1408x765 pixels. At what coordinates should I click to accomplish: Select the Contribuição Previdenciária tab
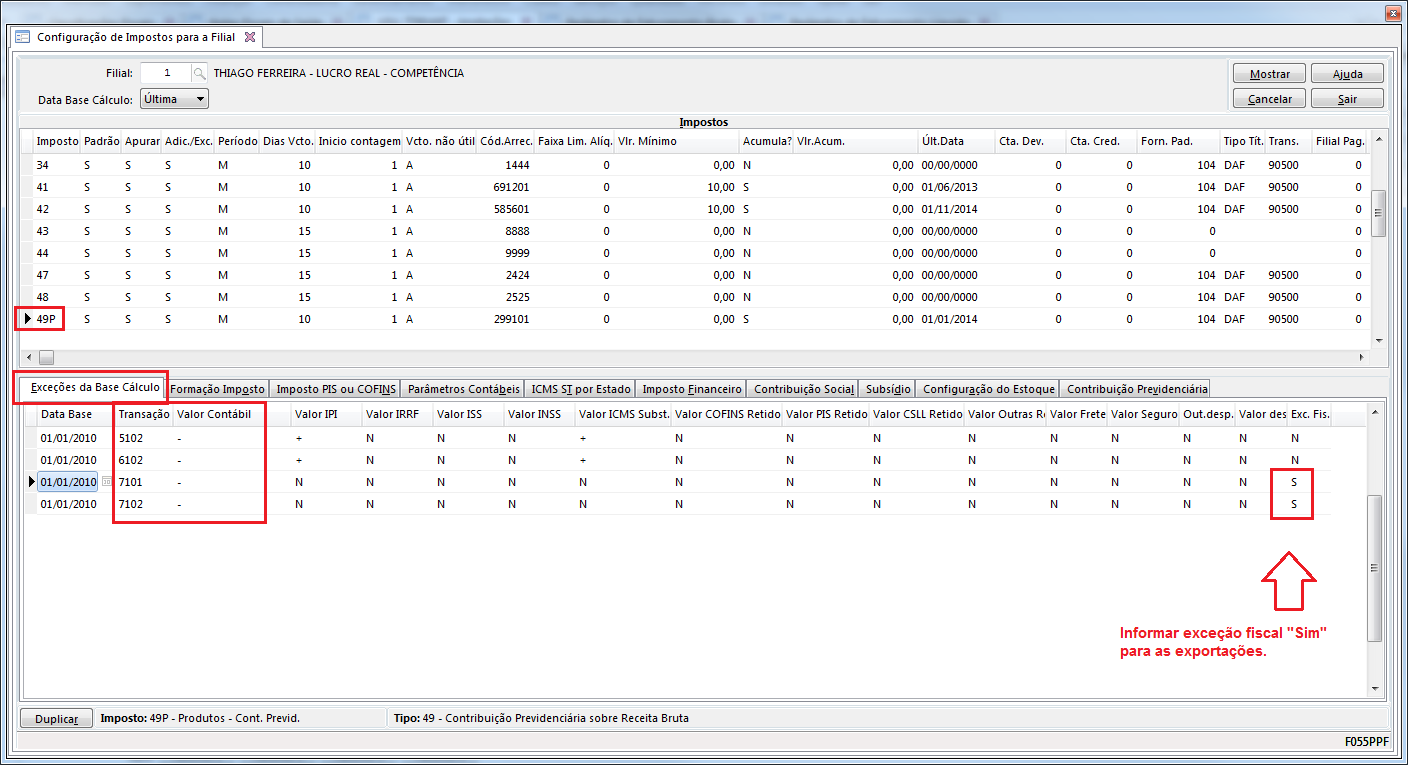(x=1137, y=389)
